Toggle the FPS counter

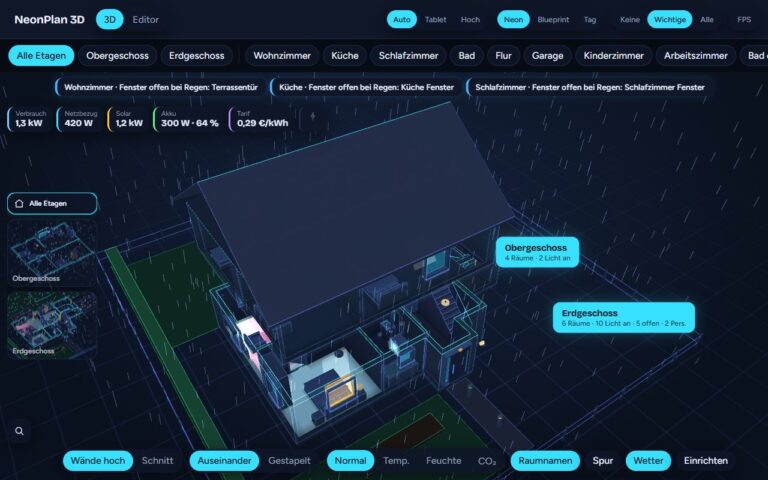pyautogui.click(x=744, y=20)
